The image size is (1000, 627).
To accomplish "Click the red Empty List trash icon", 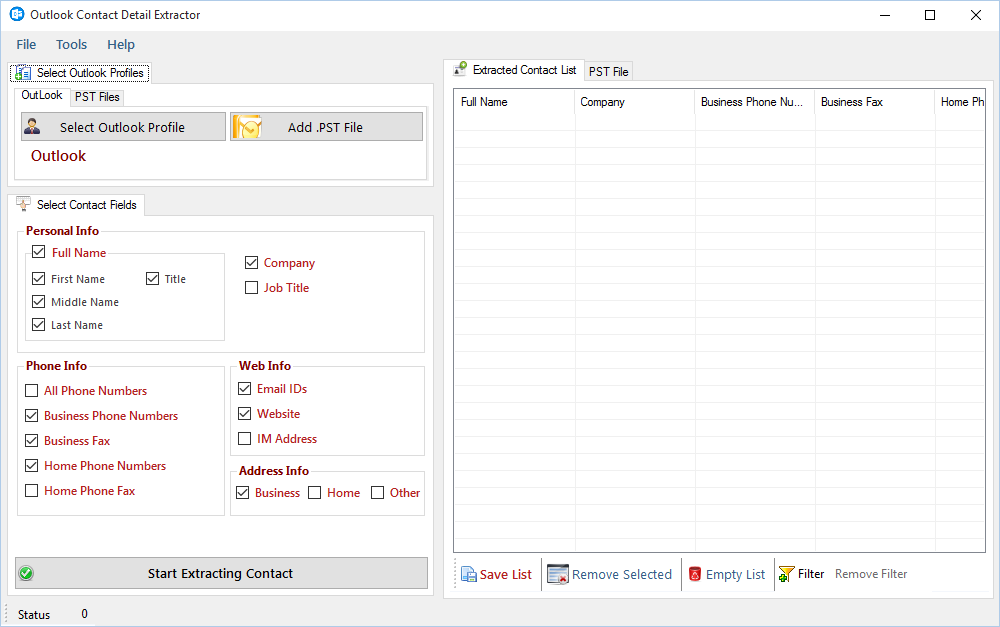I will click(695, 574).
